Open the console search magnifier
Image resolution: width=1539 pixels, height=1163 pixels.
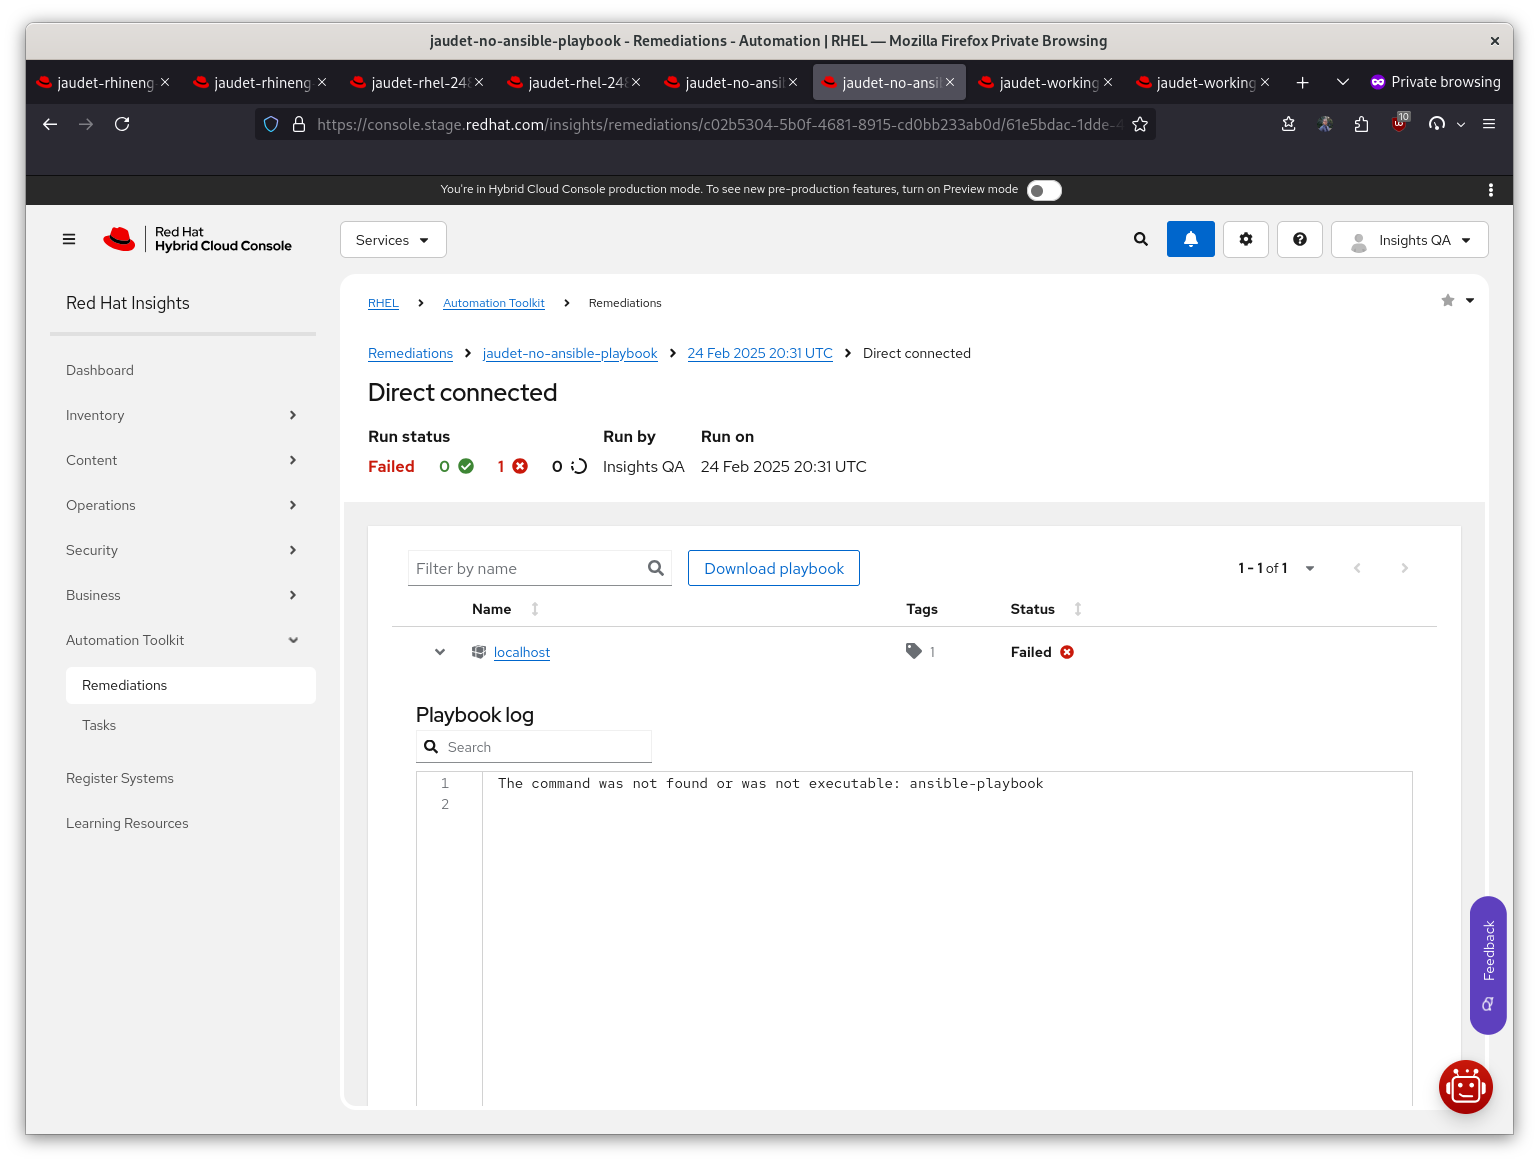1141,239
